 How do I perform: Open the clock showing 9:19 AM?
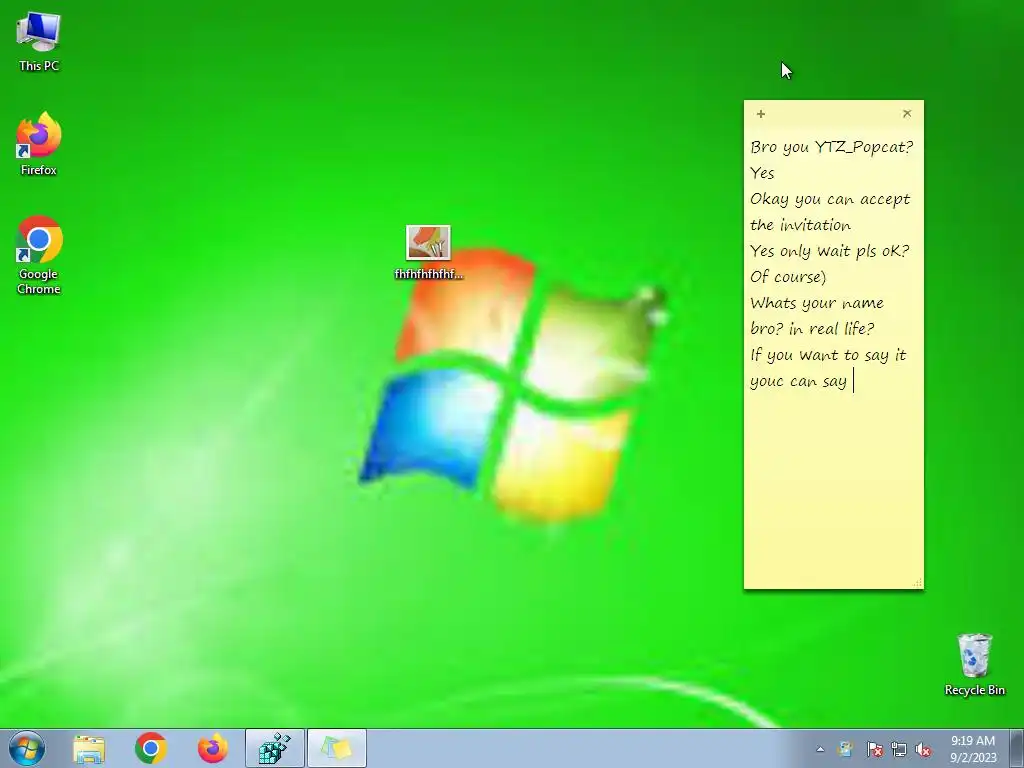click(972, 749)
